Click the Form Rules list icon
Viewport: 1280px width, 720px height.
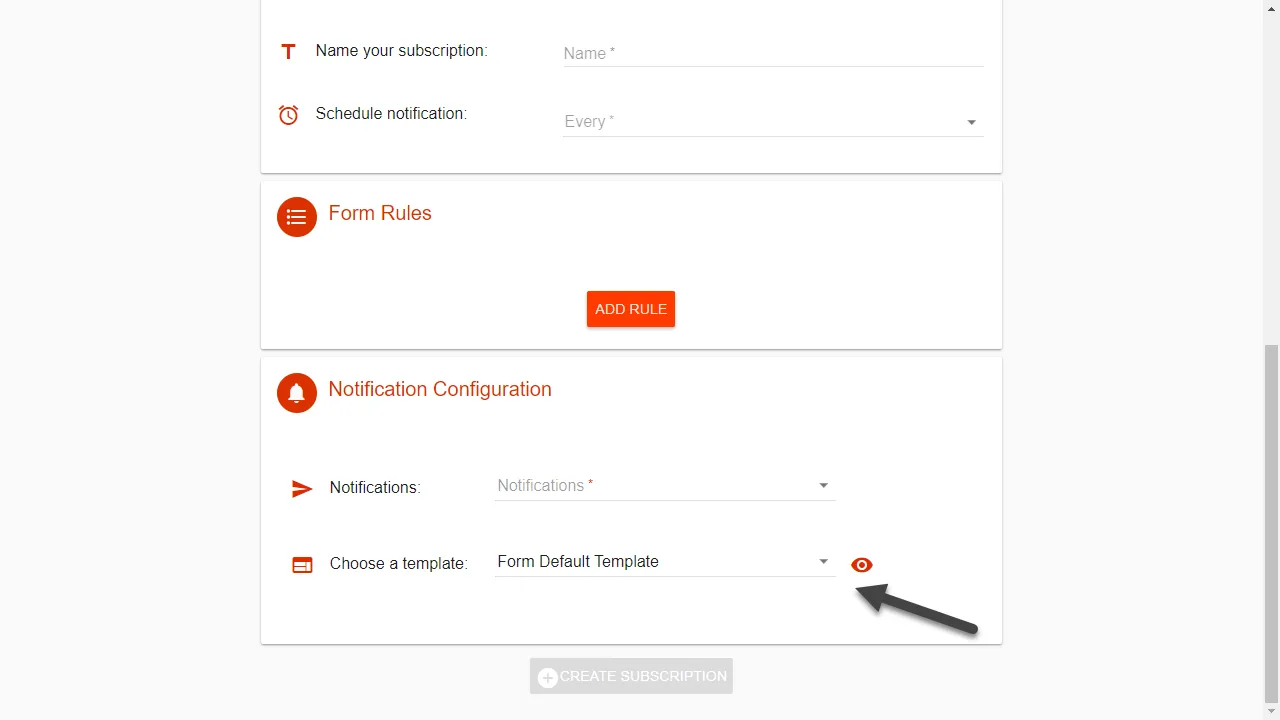(297, 217)
